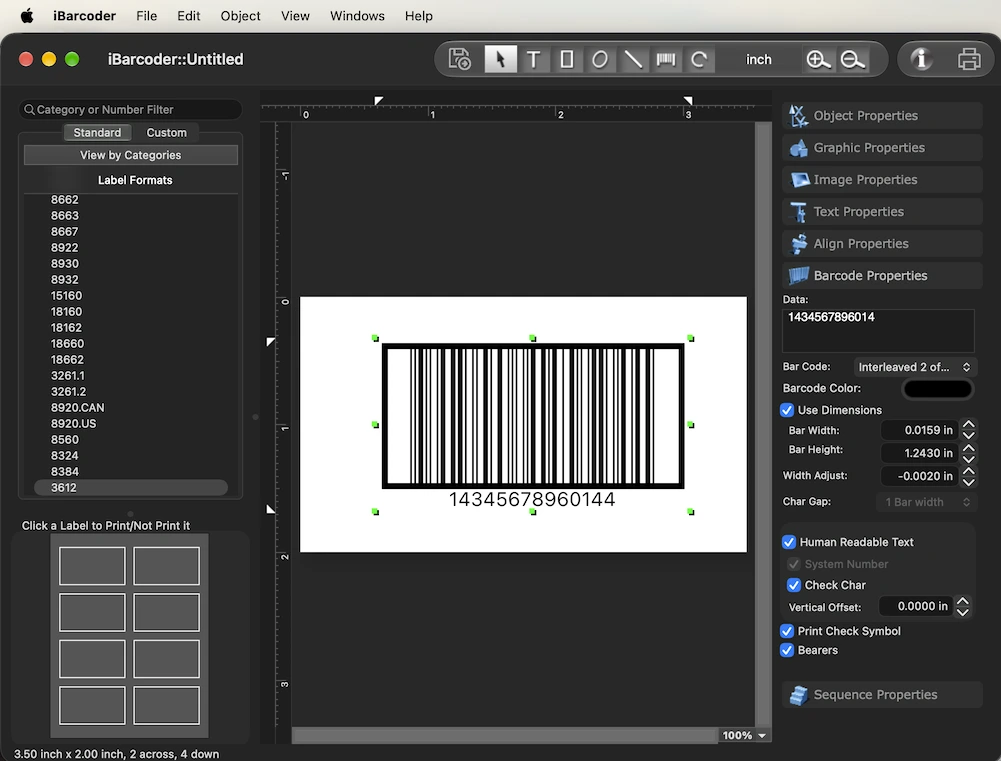Select the Ellipse tool
This screenshot has height=761, width=1001.
(599, 59)
